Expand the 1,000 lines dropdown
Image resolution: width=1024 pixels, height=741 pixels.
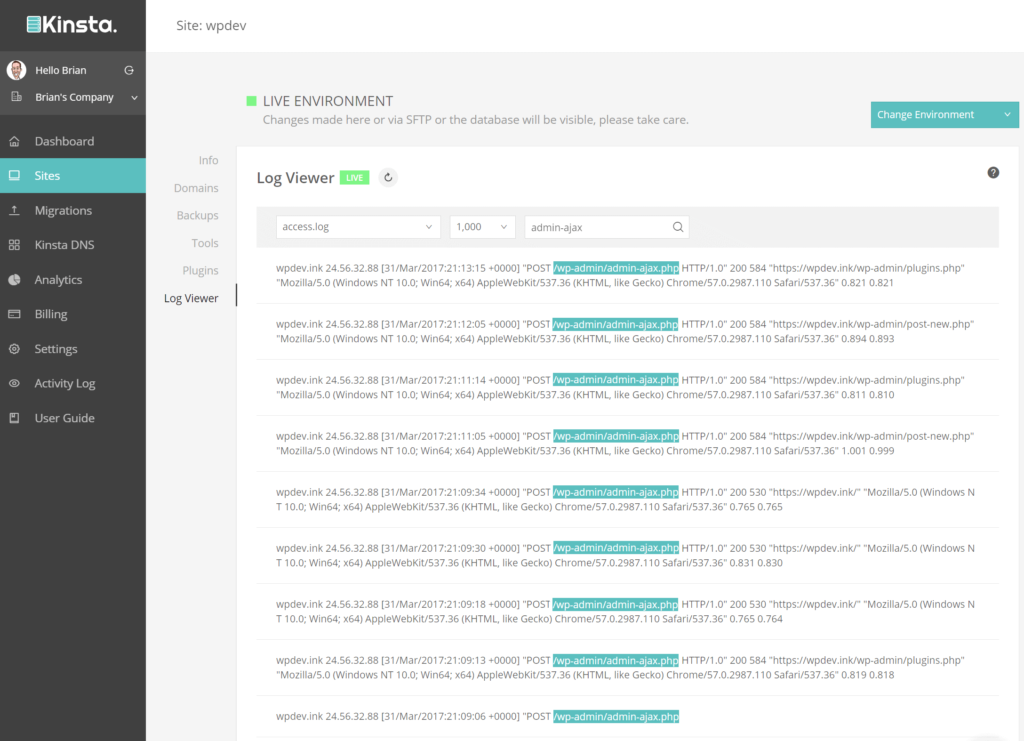pyautogui.click(x=482, y=227)
